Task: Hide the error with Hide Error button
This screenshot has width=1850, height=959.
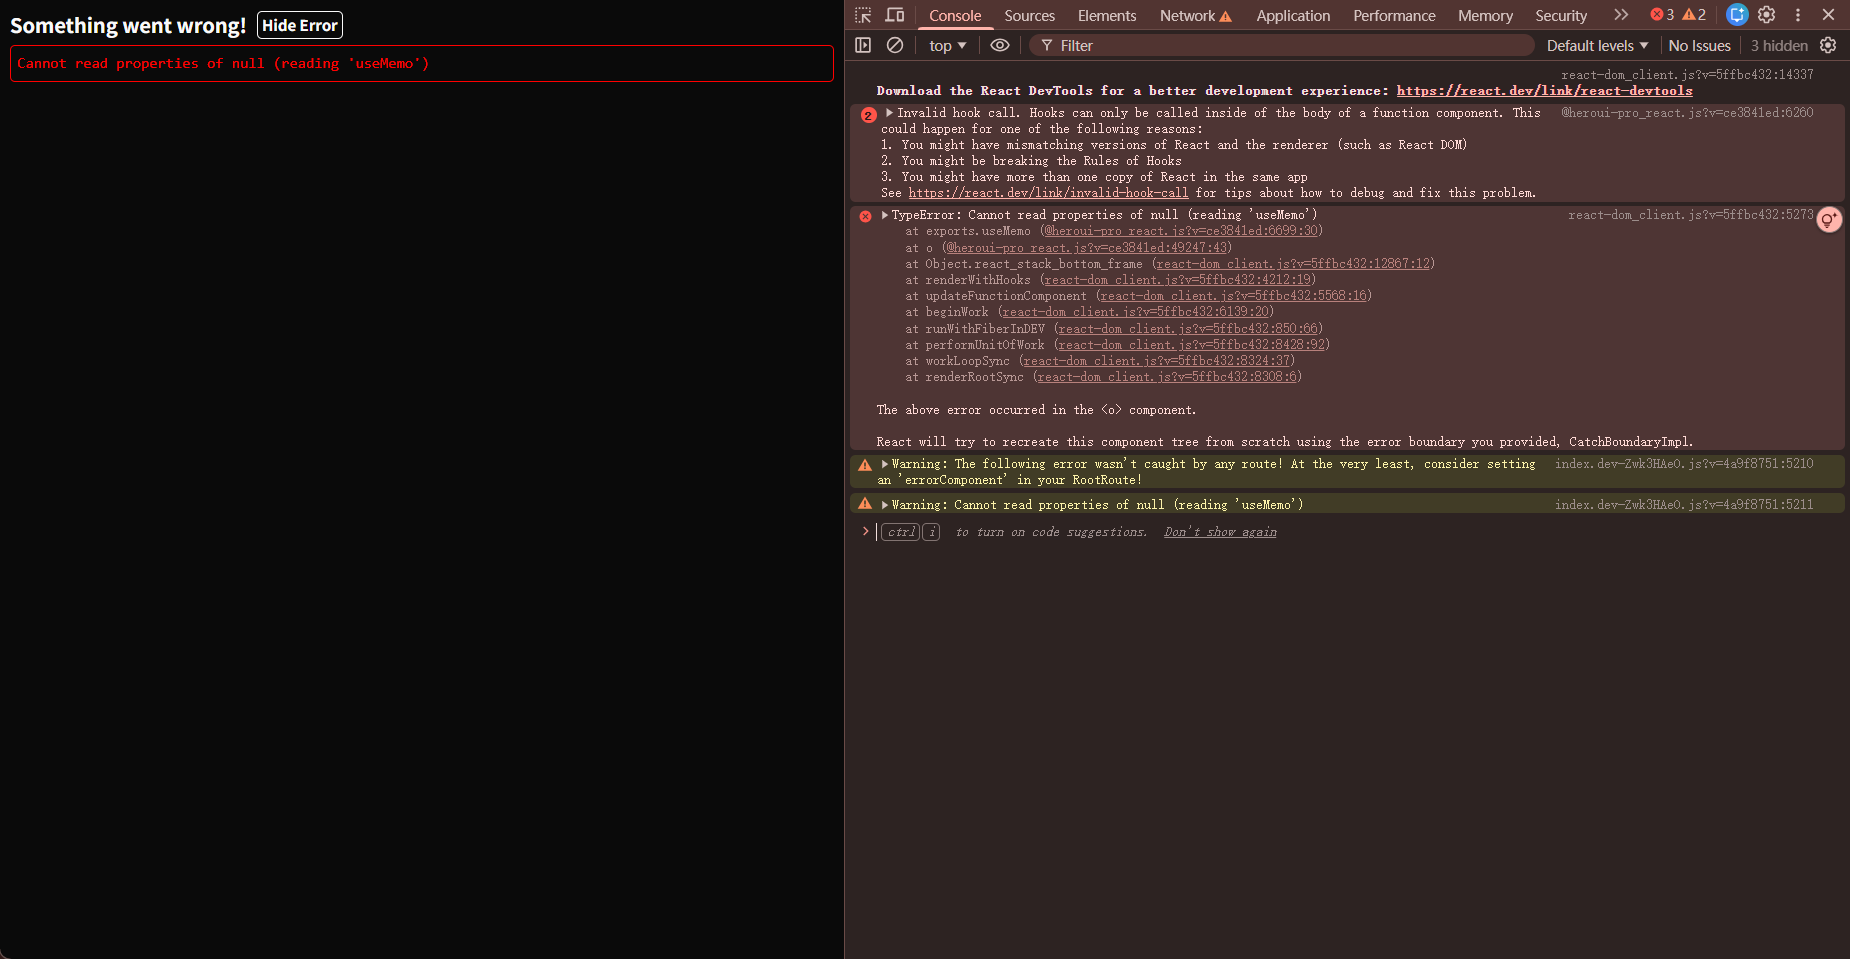Action: tap(300, 25)
